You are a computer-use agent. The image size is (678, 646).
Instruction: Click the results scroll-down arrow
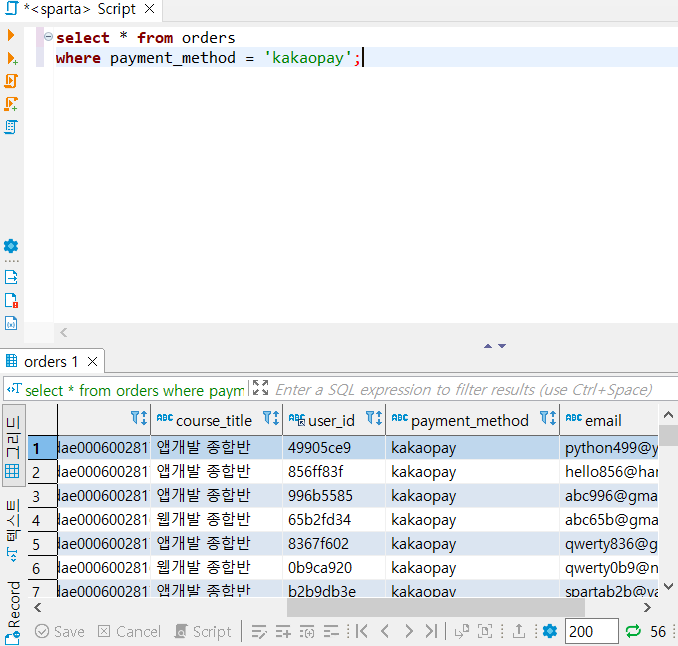(x=668, y=586)
